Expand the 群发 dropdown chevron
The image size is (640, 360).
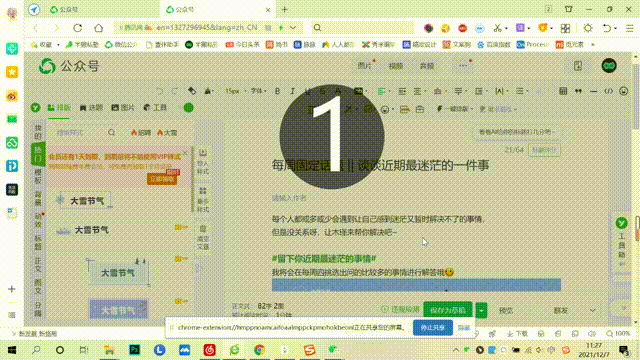(592, 311)
